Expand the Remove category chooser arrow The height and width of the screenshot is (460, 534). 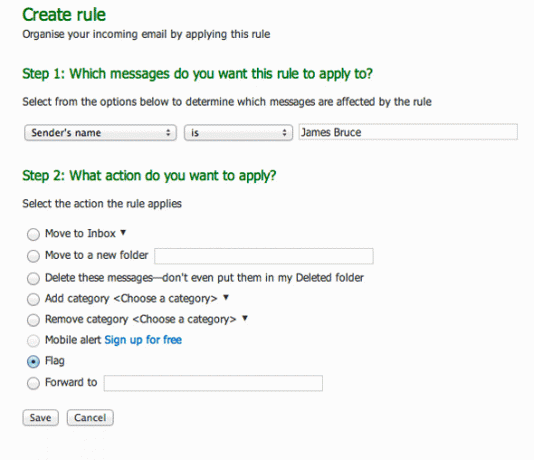tap(245, 319)
